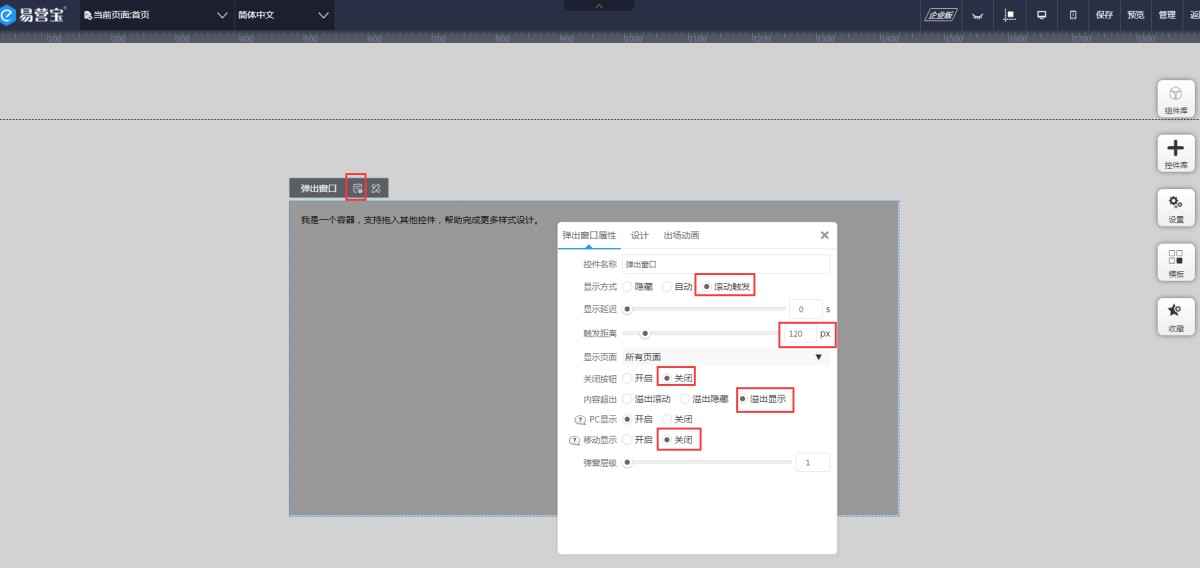Image resolution: width=1200 pixels, height=568 pixels.
Task: Click the 管理 manage button
Action: pos(1167,15)
